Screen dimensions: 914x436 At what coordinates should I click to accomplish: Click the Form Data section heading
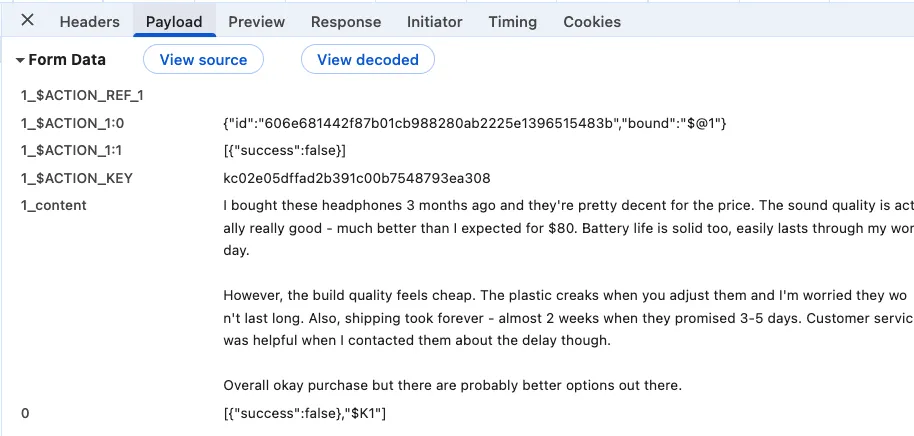[x=67, y=60]
